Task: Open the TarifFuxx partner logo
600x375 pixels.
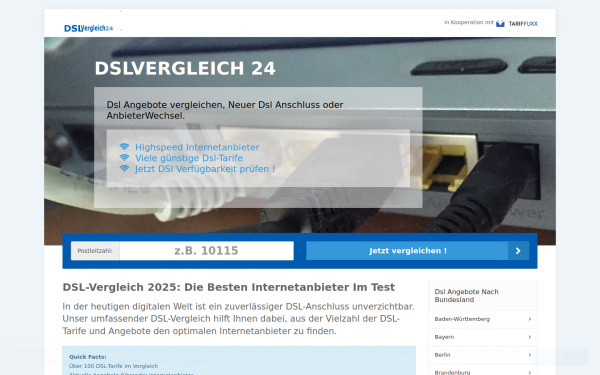Action: 517,24
